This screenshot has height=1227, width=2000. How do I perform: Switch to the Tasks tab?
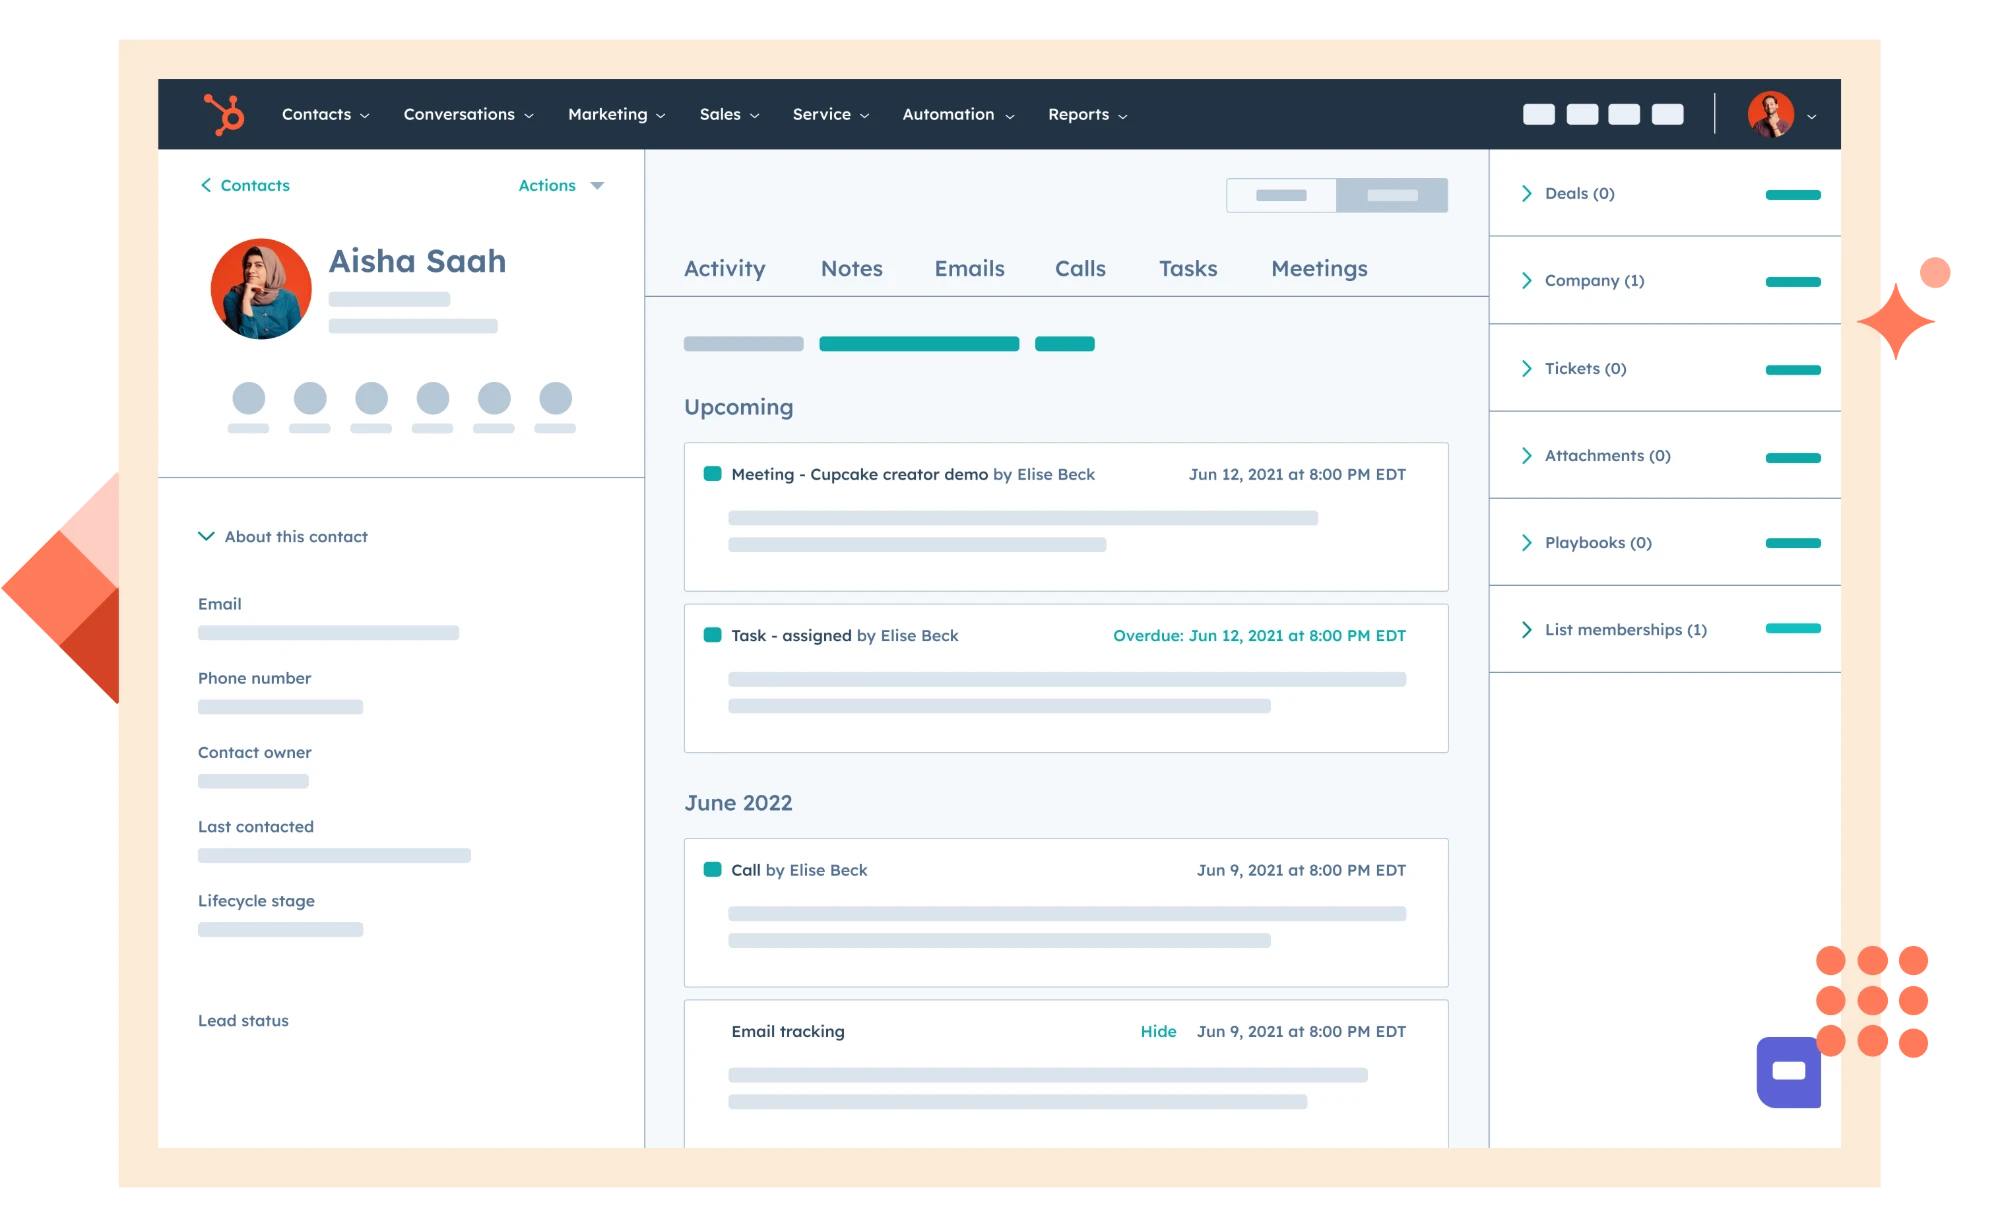[1188, 268]
